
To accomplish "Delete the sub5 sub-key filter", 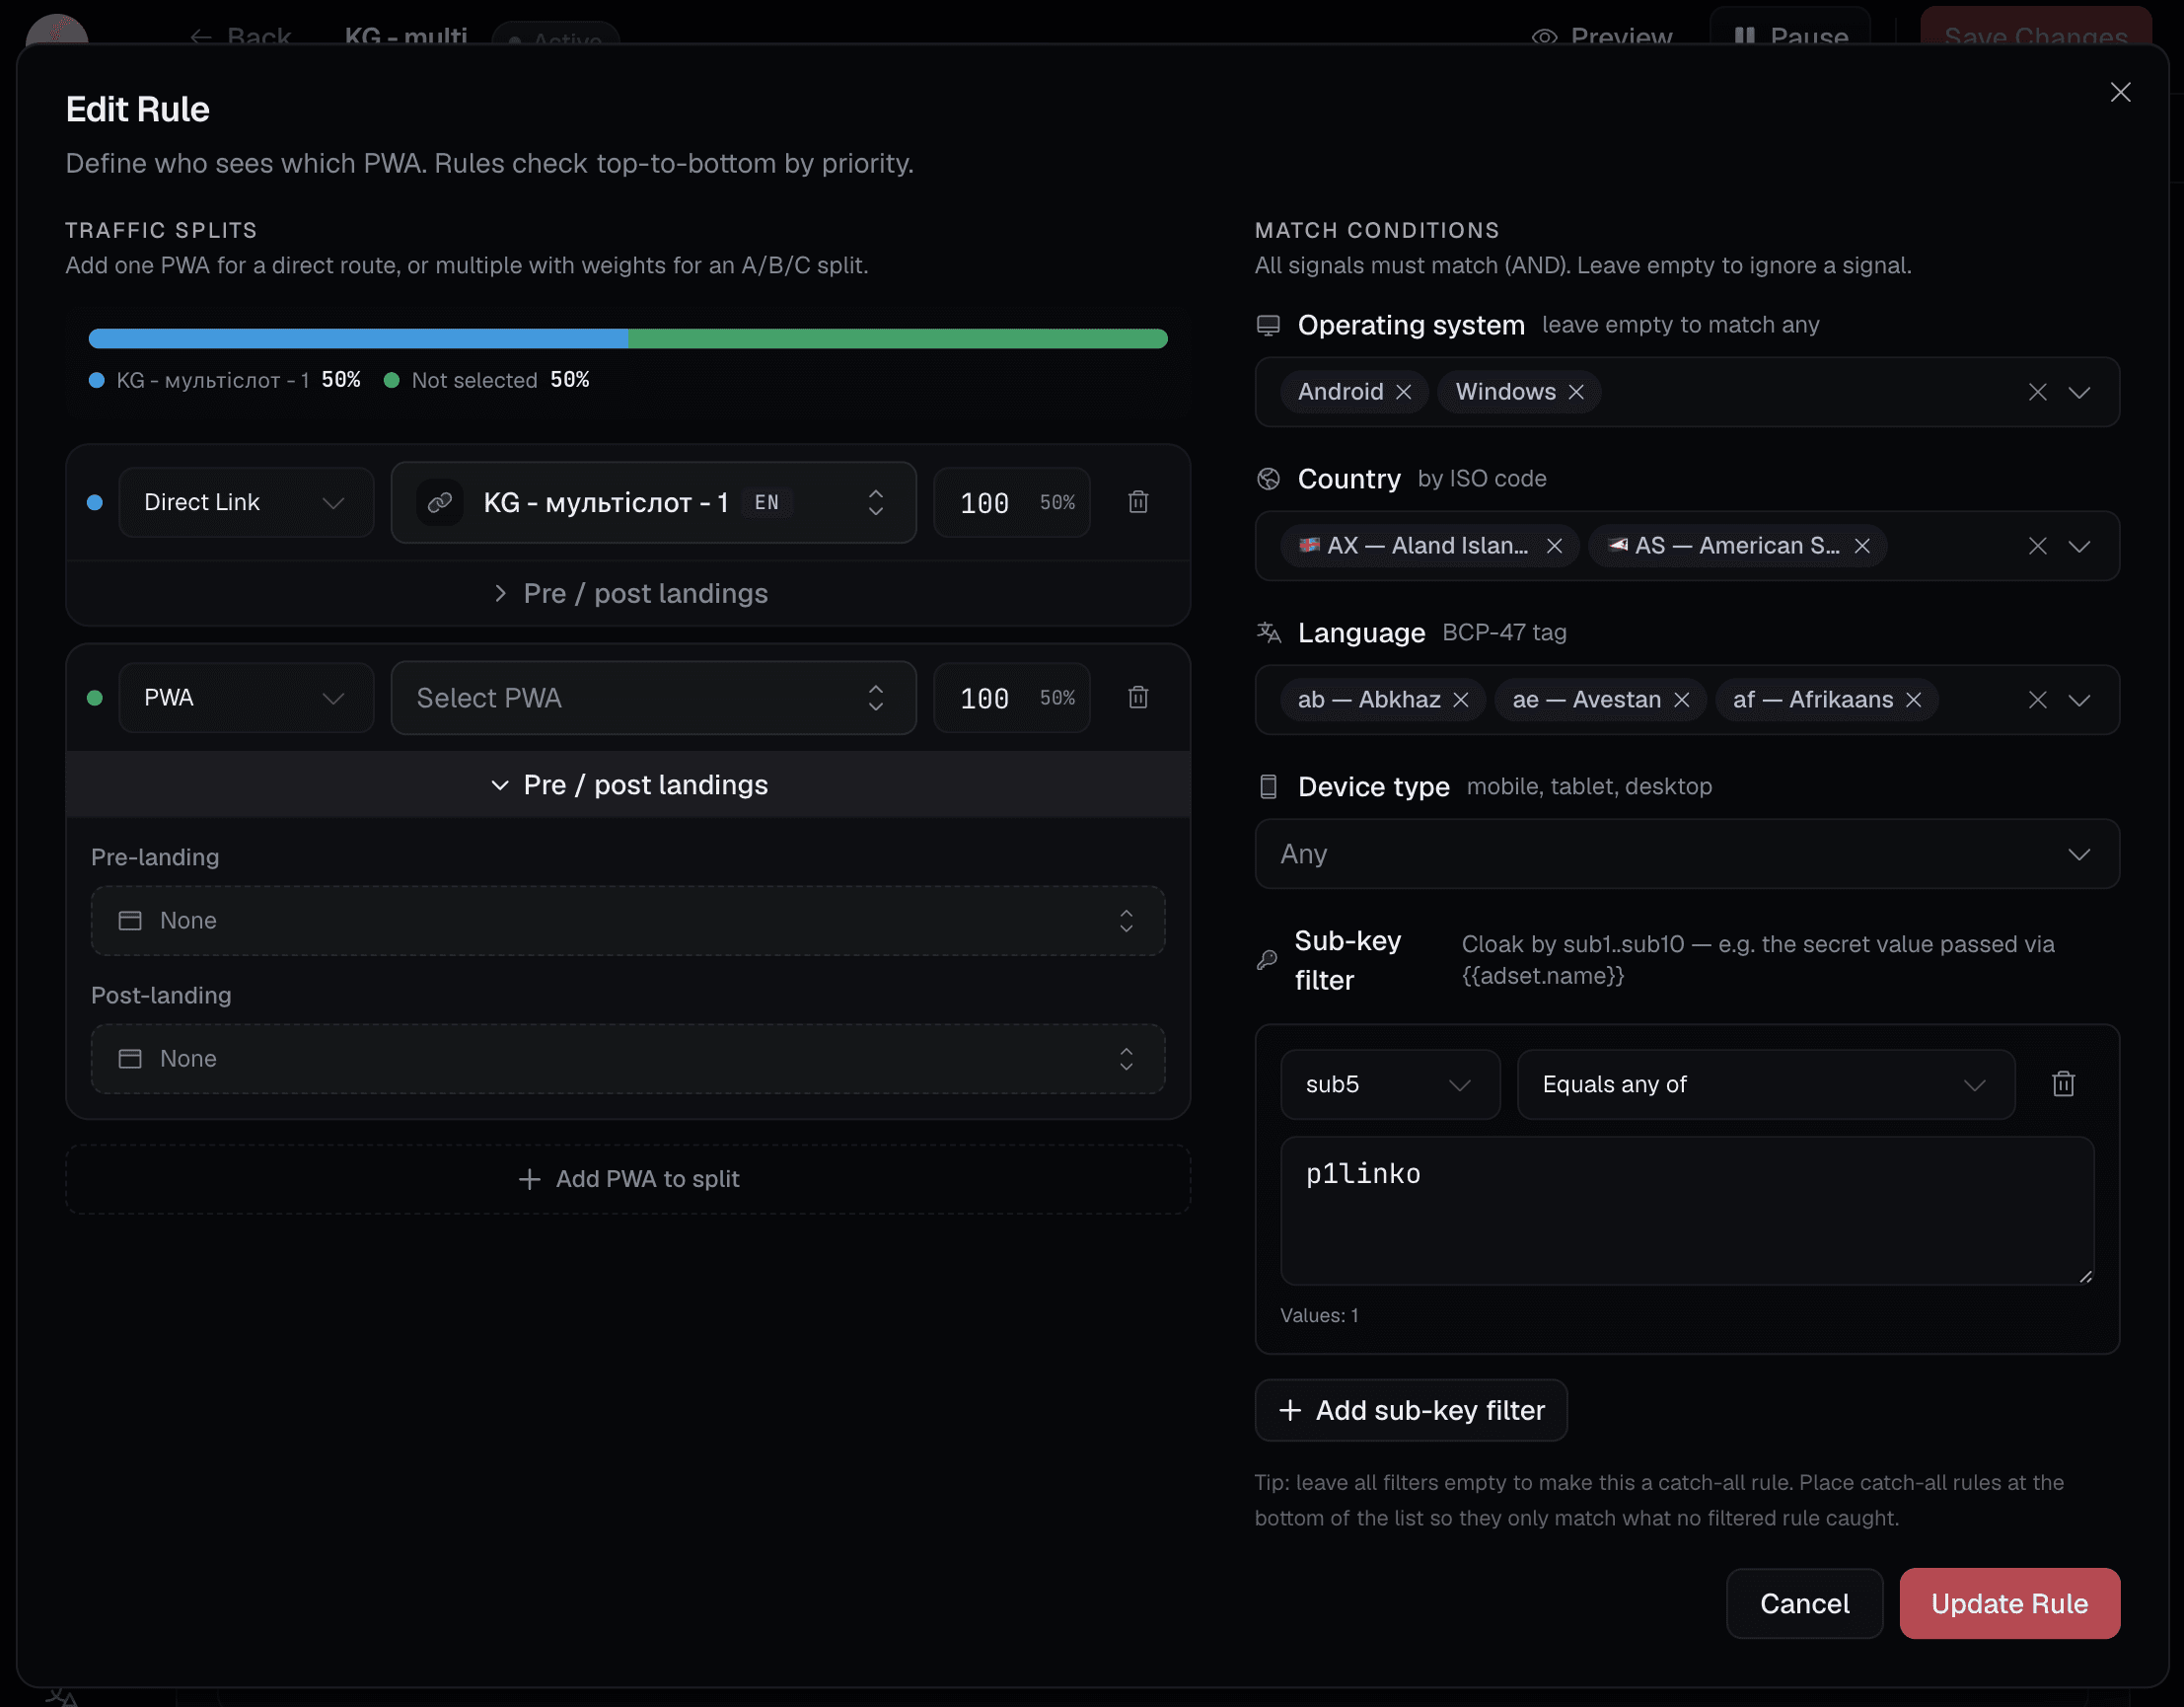I will pos(2063,1084).
